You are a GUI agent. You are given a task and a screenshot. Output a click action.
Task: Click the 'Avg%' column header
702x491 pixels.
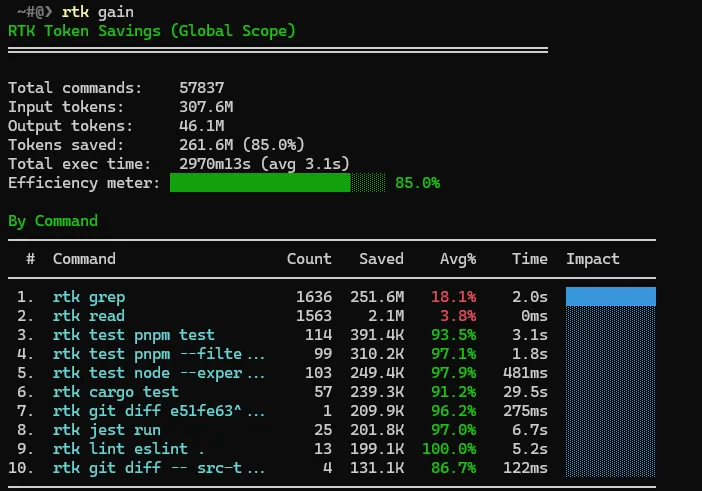pos(458,259)
